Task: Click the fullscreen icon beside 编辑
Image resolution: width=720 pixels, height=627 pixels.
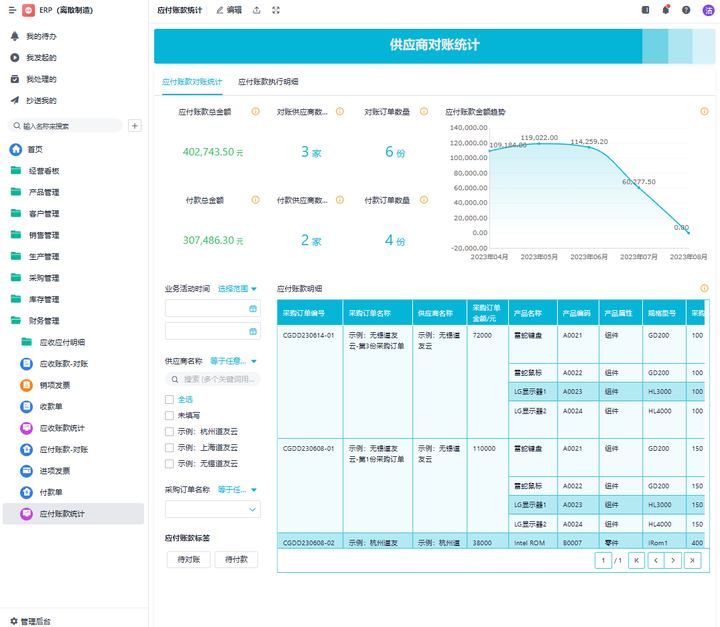Action: point(276,10)
